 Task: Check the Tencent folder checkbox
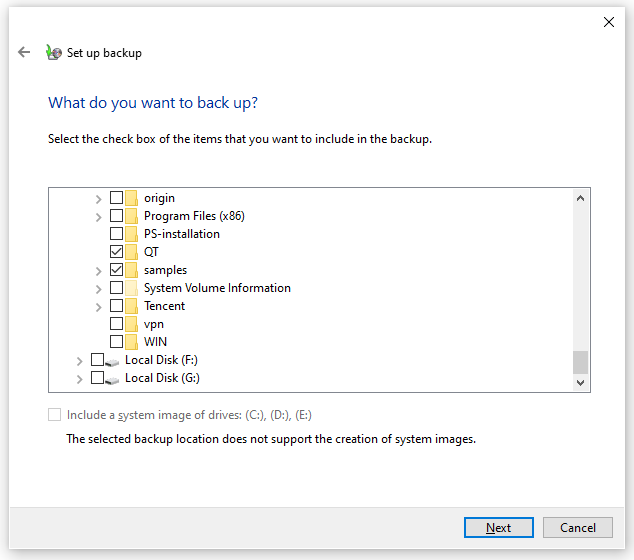point(116,306)
